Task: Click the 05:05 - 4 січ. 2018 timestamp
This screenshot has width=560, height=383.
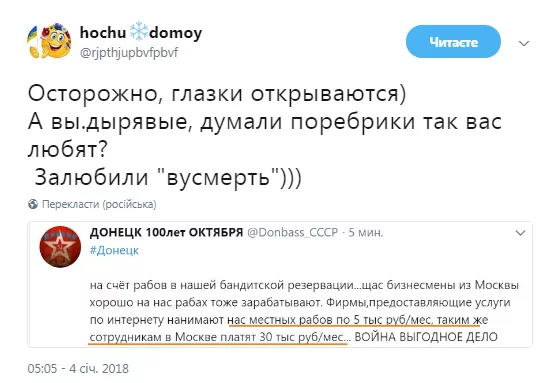Action: coord(78,369)
